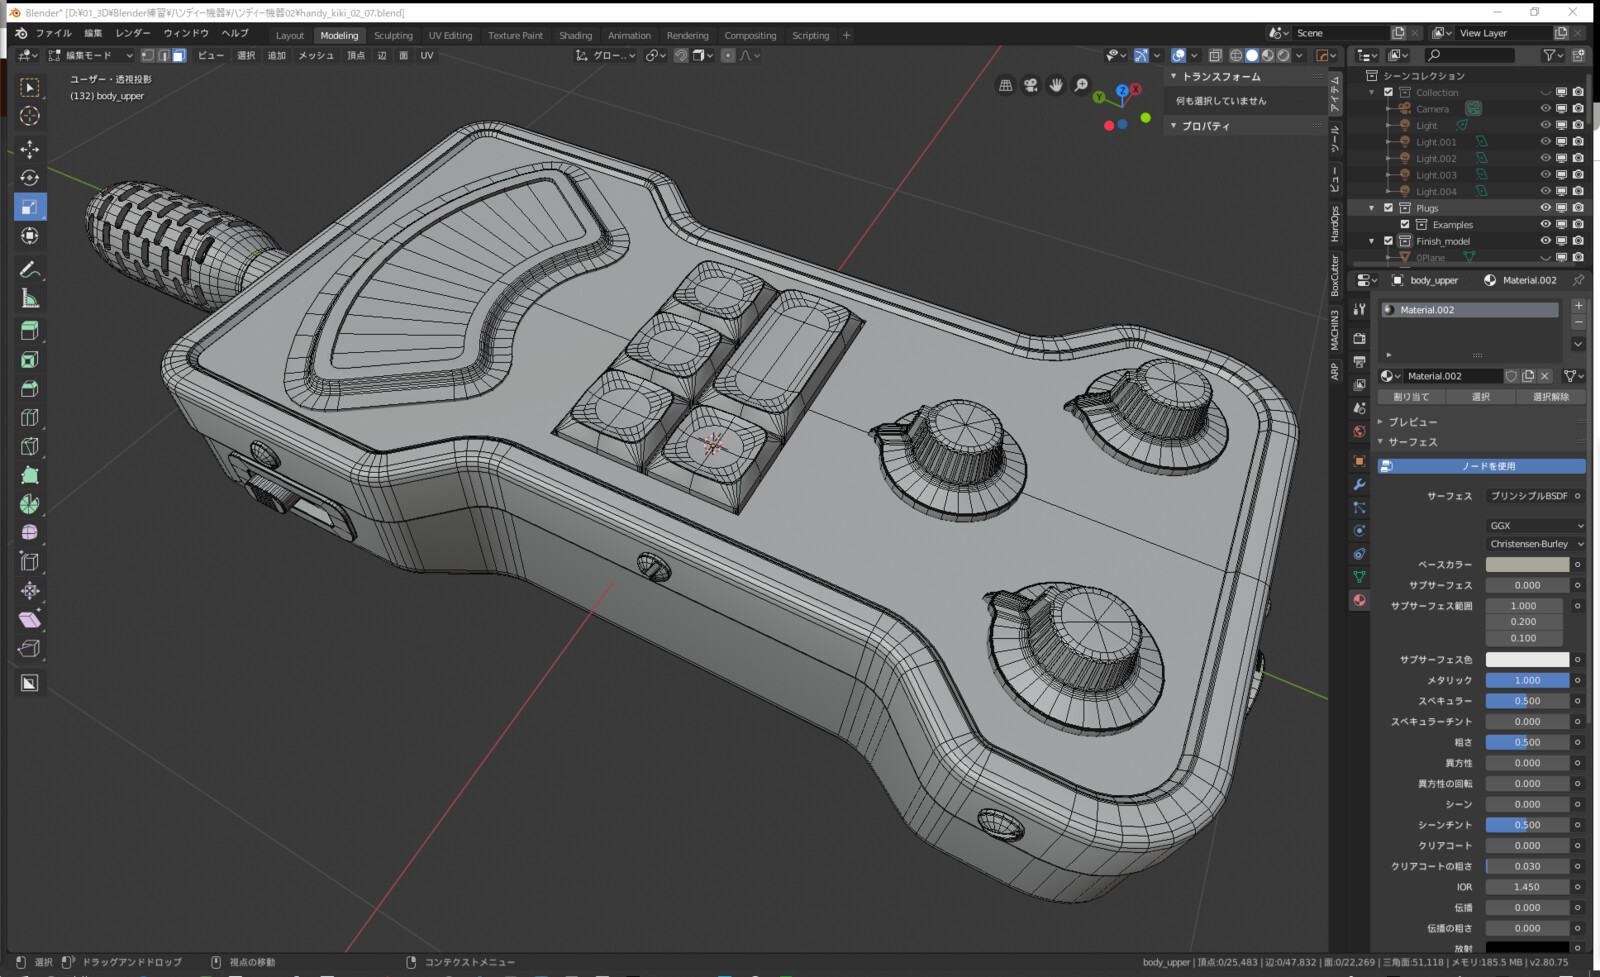The width and height of the screenshot is (1600, 977).
Task: Collapse the Finish_model collection tree
Action: pos(1372,241)
